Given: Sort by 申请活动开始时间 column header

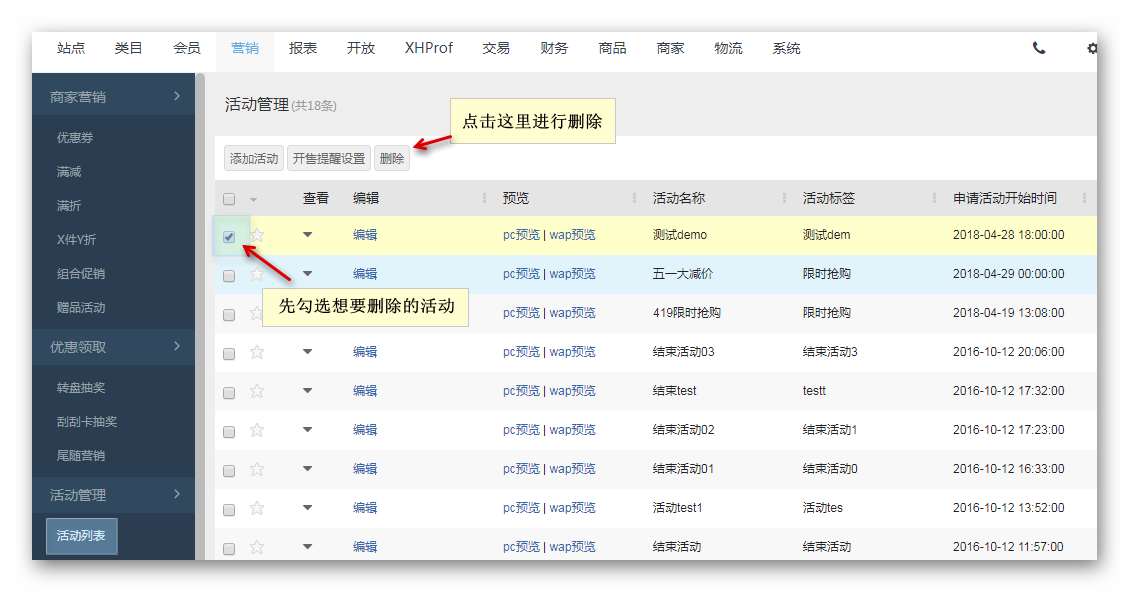Looking at the screenshot, I should point(1004,198).
